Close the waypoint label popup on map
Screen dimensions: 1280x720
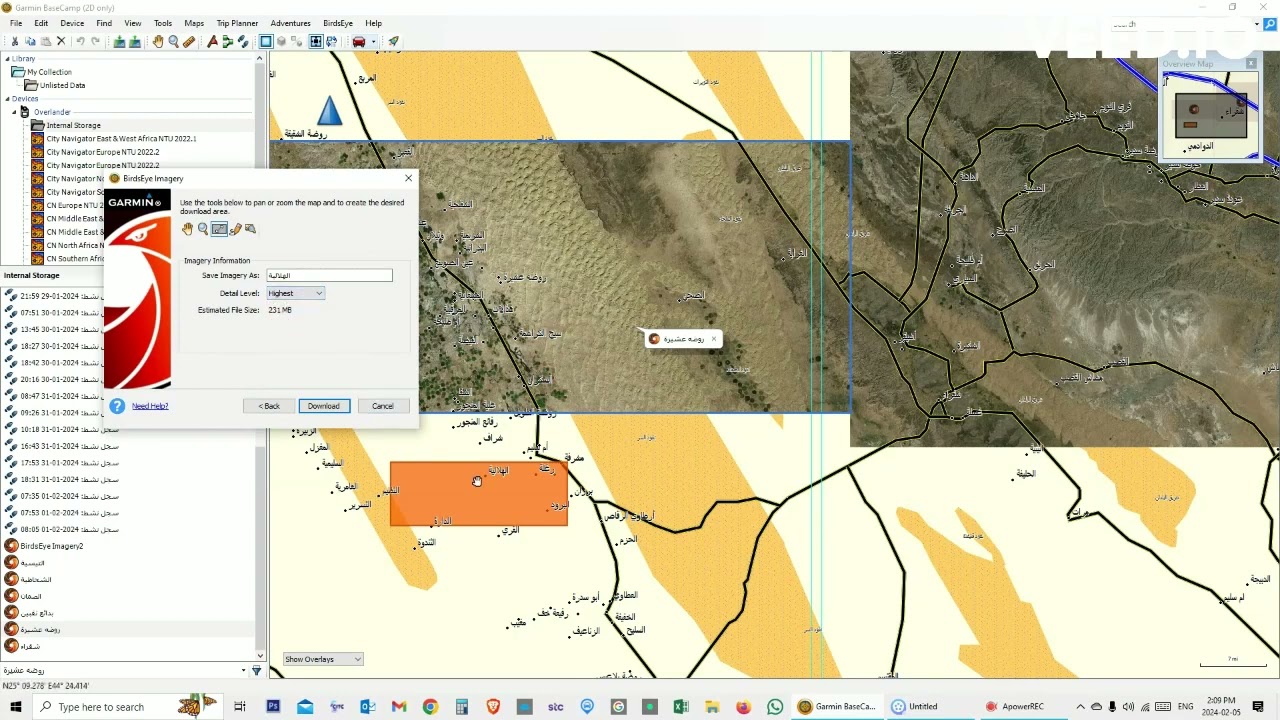(x=714, y=339)
